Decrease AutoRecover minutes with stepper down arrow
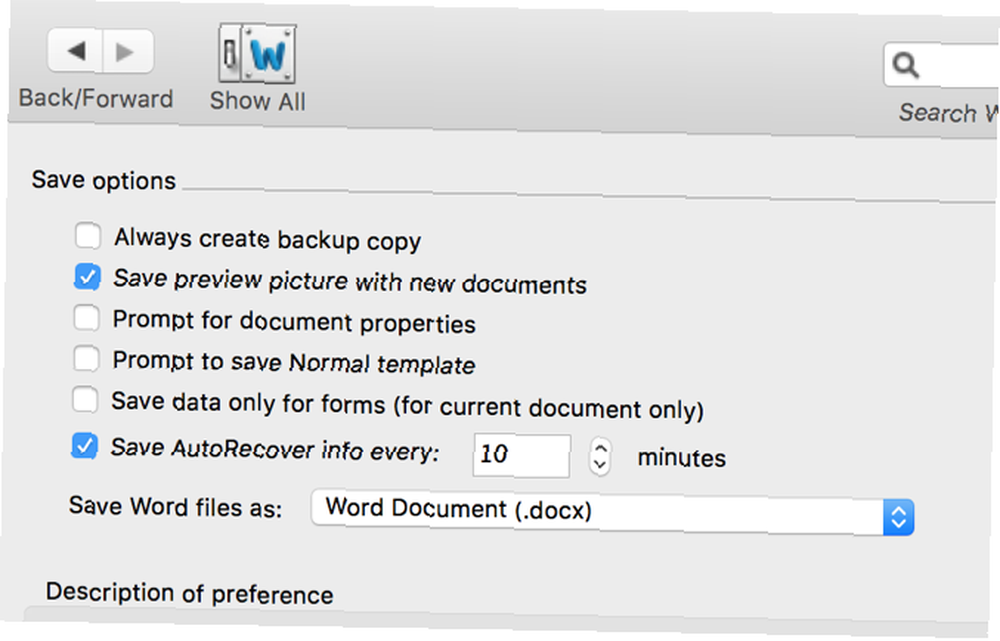This screenshot has height=641, width=1000. click(x=599, y=466)
